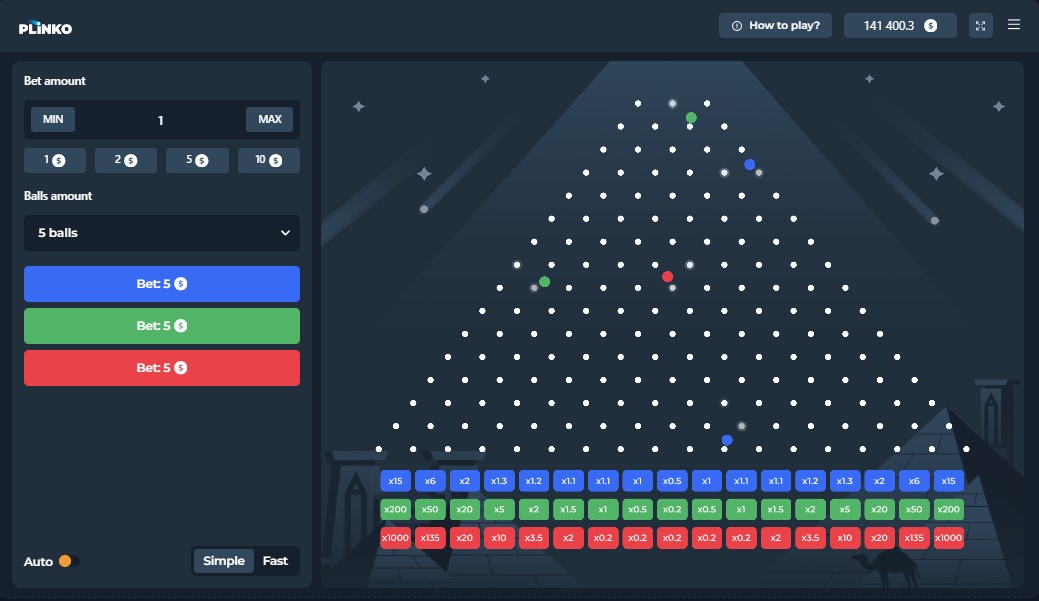Screen dimensions: 1039x601
Task: Toggle the Auto switch on
Action: (68, 561)
